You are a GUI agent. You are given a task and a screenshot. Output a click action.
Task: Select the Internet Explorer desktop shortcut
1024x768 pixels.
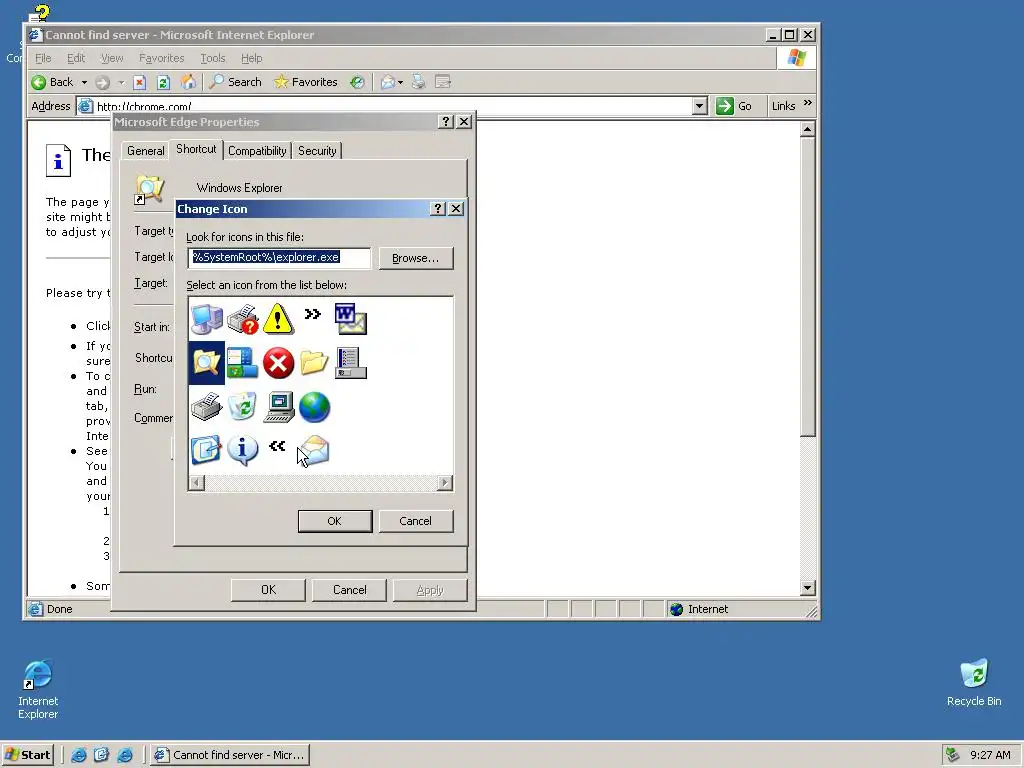(38, 690)
